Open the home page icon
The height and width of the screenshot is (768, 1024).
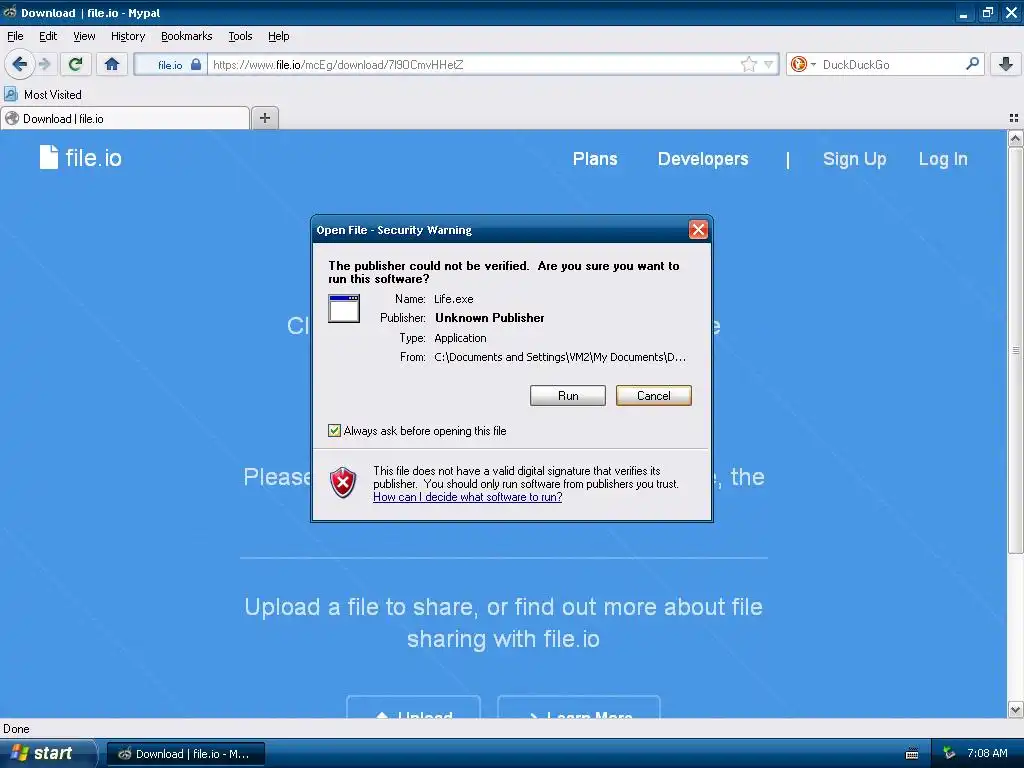(x=112, y=64)
